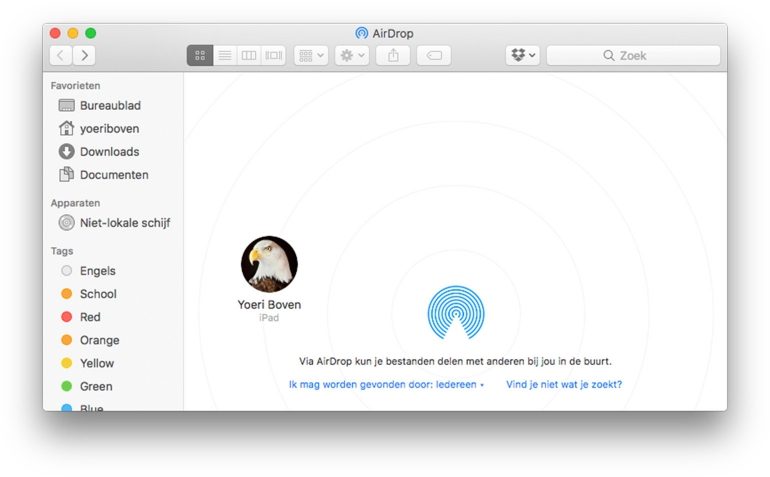Screen dimensions: 770x477
Task: Open Documenten in the sidebar
Action: (x=113, y=175)
